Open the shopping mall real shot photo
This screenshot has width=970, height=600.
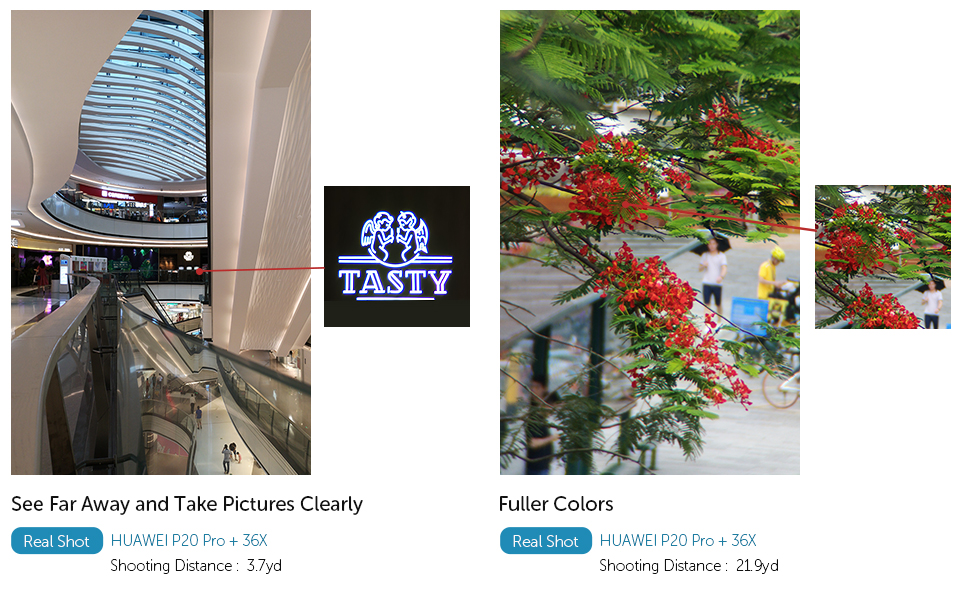click(x=161, y=242)
